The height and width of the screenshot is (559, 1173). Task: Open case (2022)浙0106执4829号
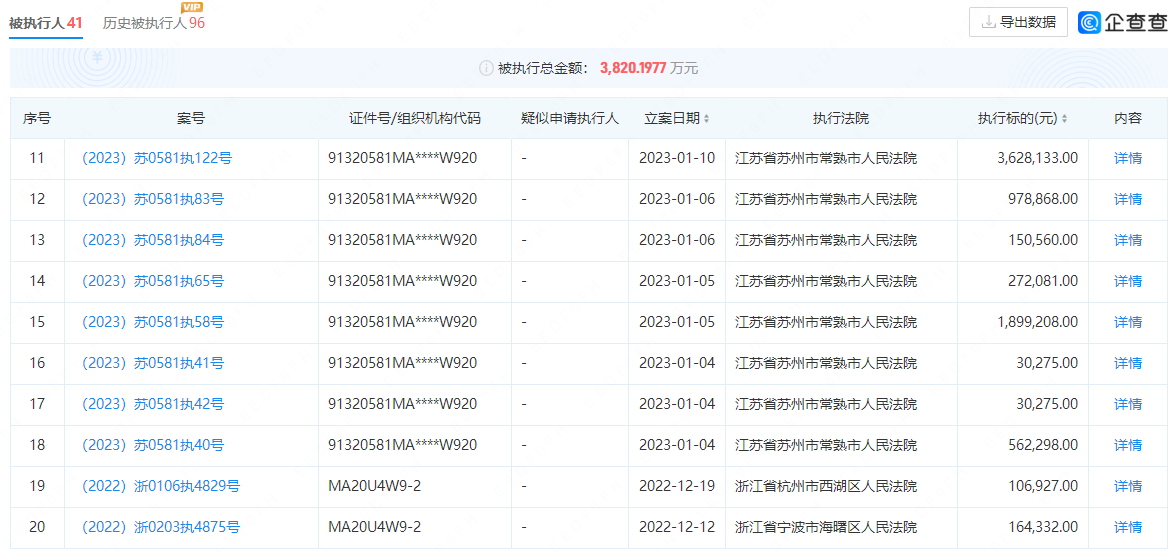tap(160, 486)
